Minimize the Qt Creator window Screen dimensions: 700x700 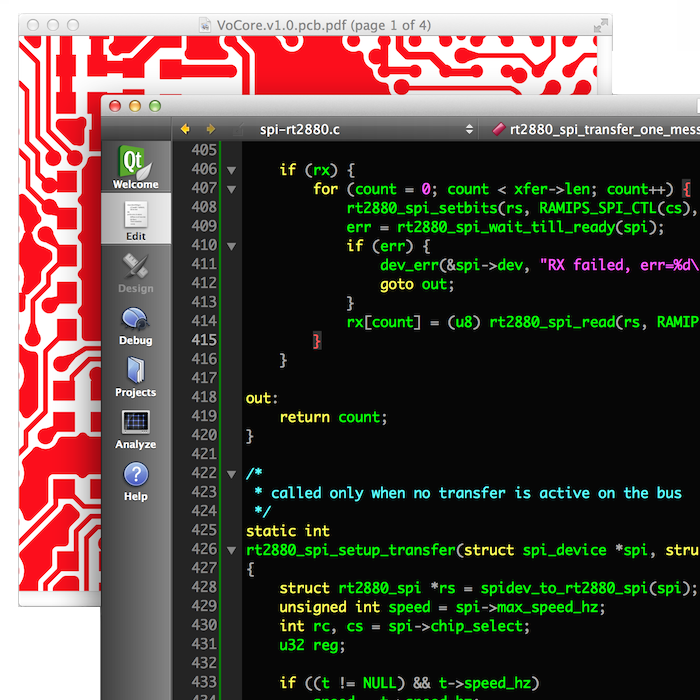[135, 105]
